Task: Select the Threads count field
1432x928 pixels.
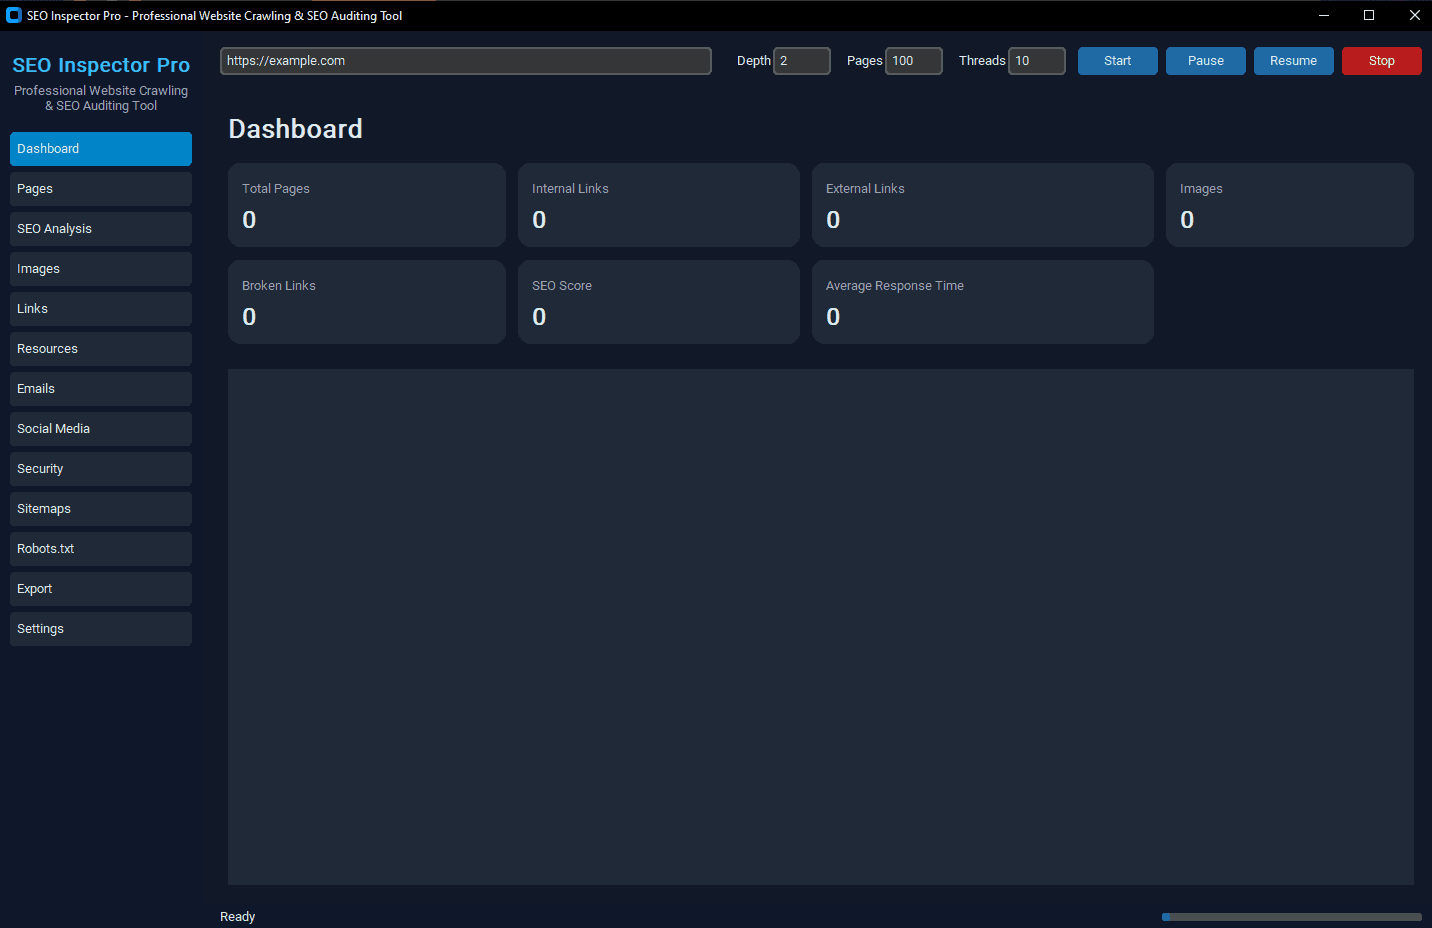Action: [x=1037, y=61]
